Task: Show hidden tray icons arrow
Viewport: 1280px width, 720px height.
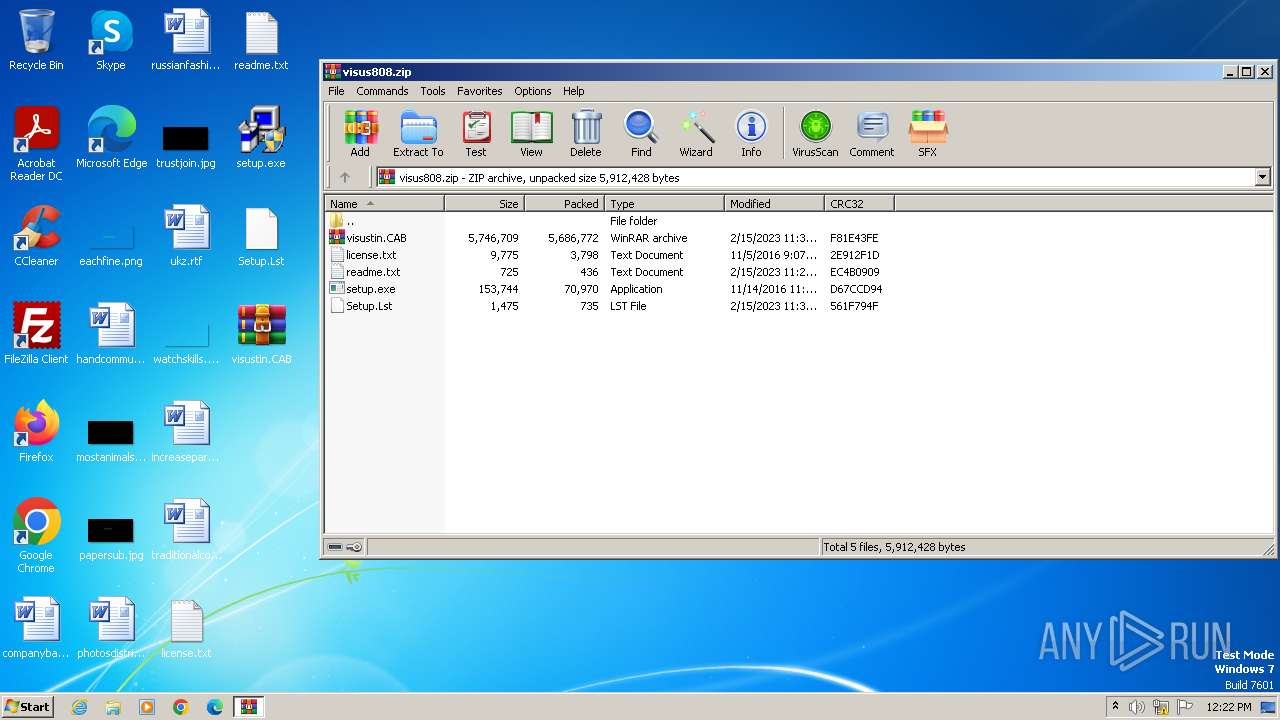Action: 1115,707
